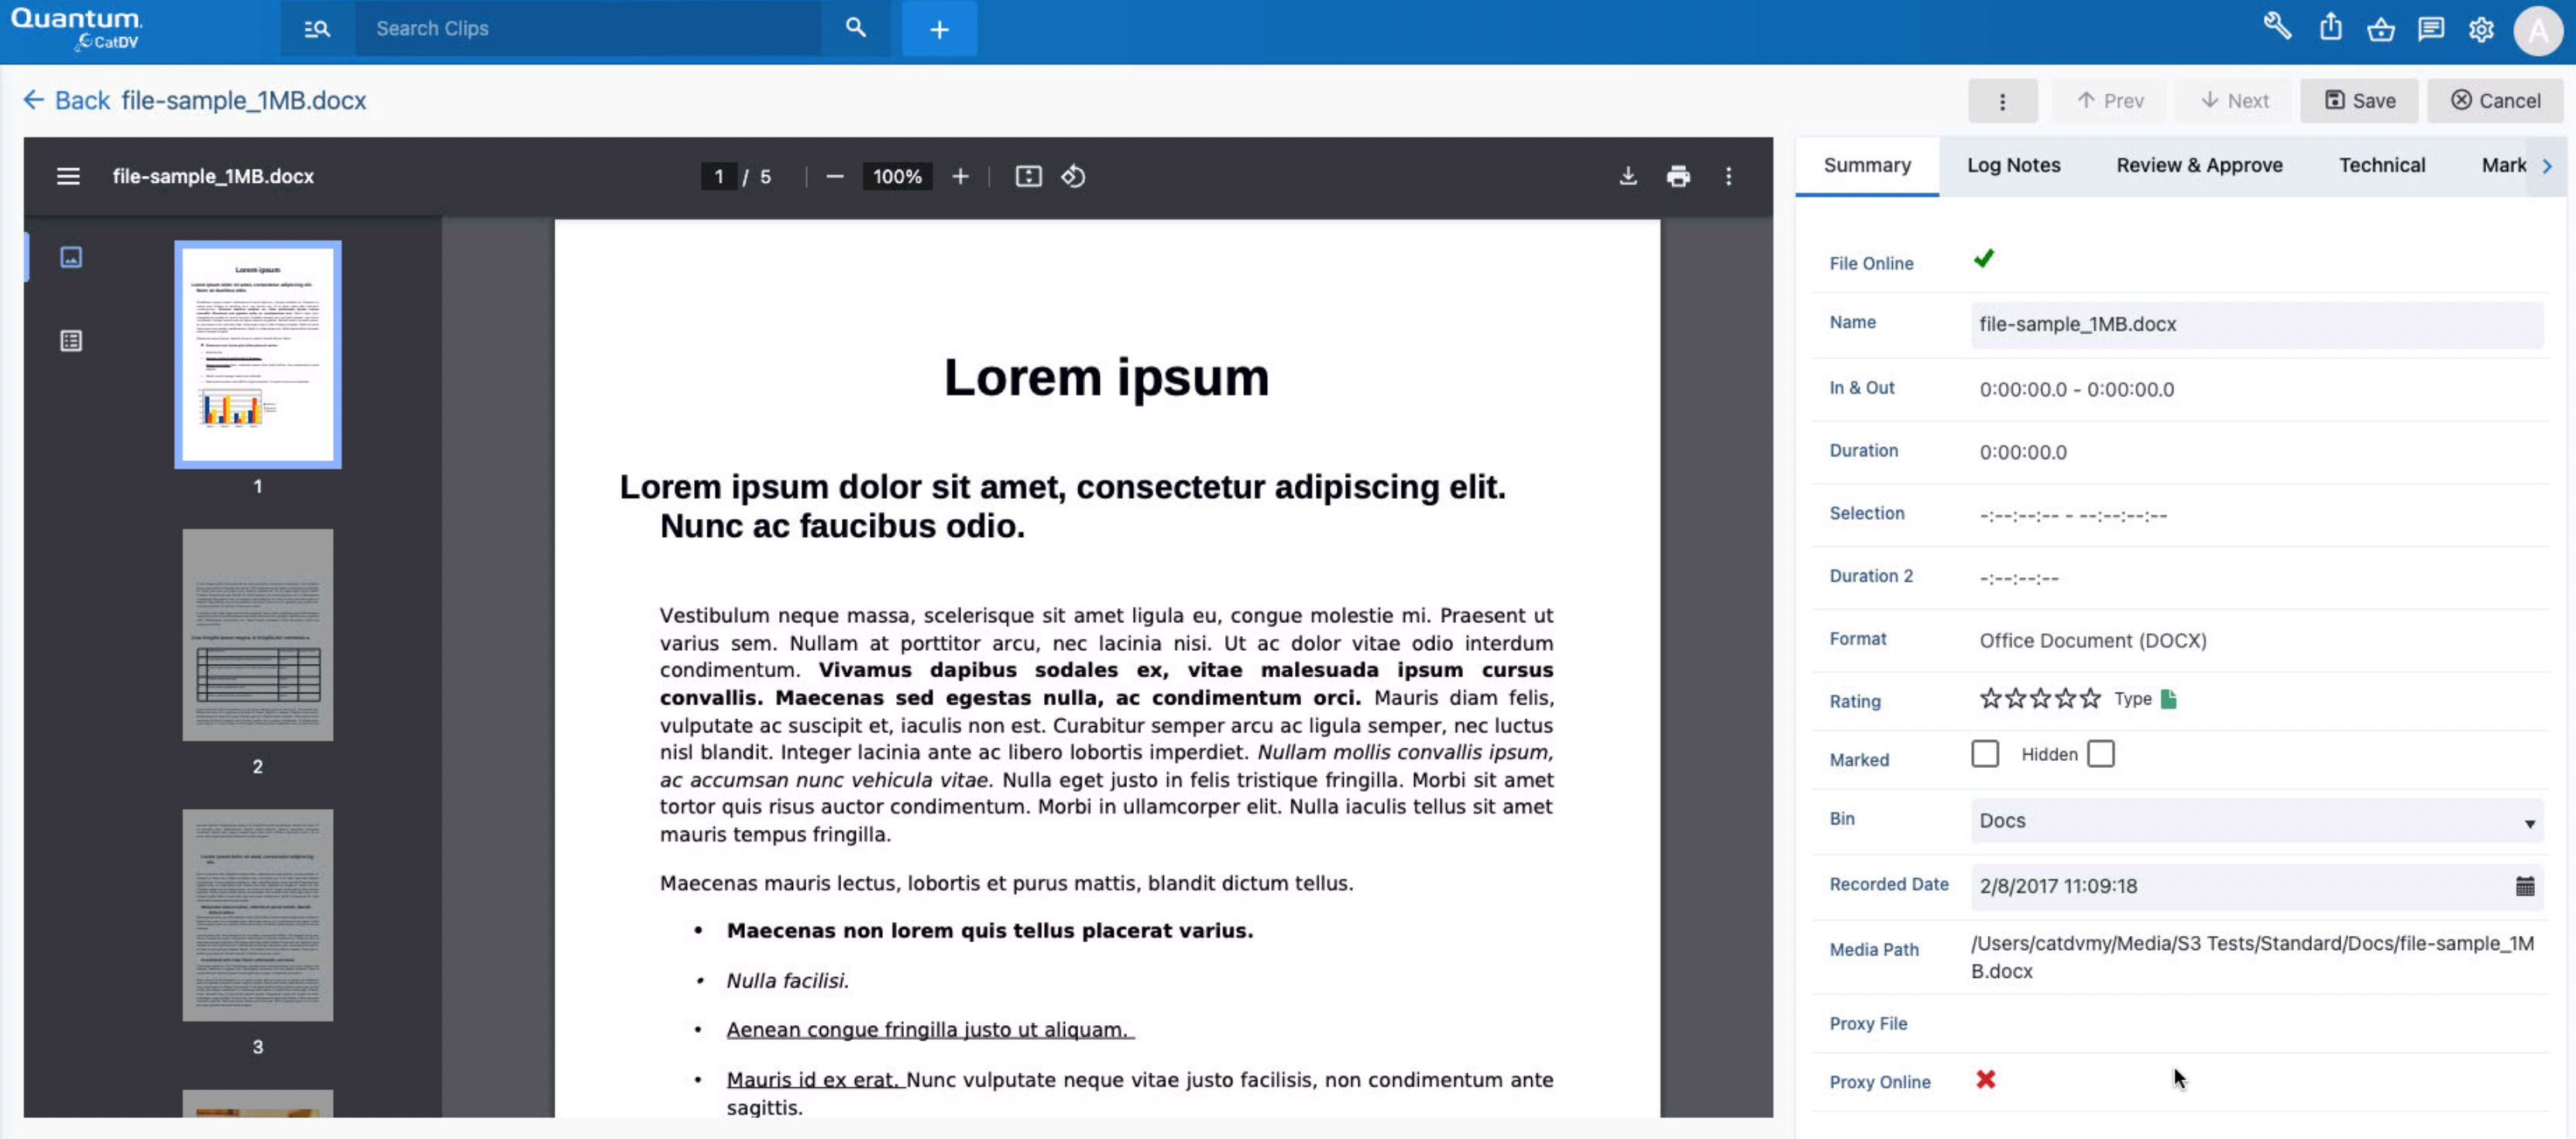Click Format value Office Document (DOCX)
This screenshot has width=2576, height=1139.
point(2092,640)
